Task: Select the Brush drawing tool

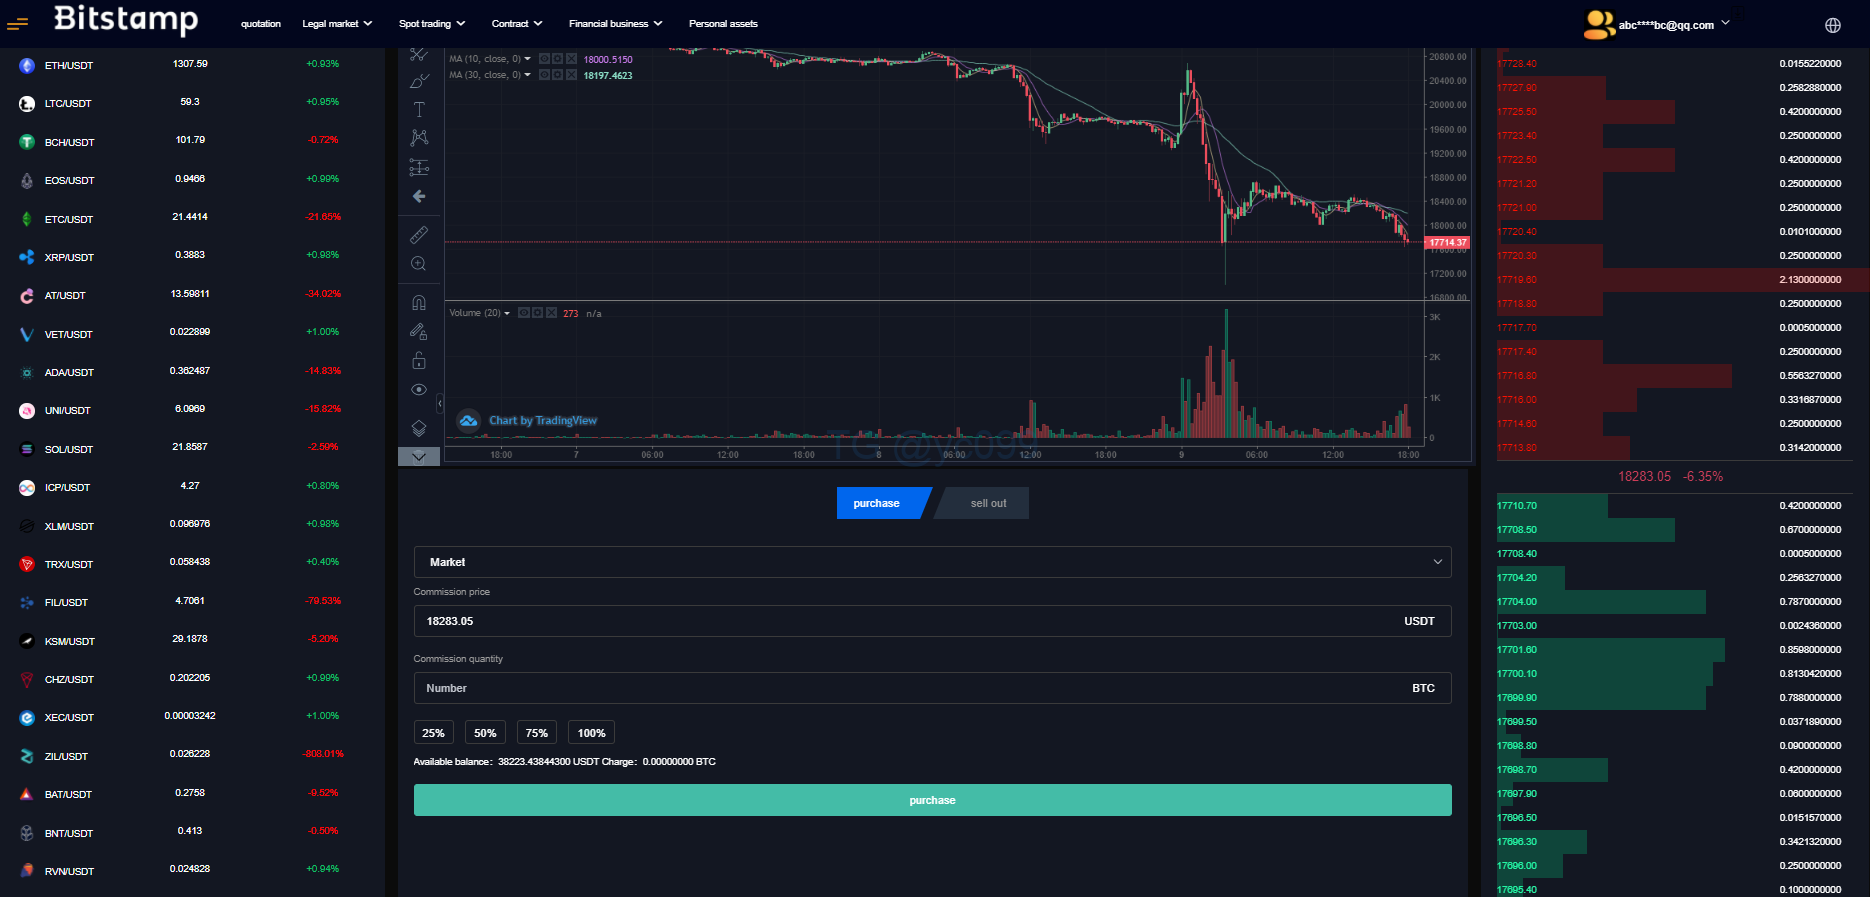Action: 419,81
